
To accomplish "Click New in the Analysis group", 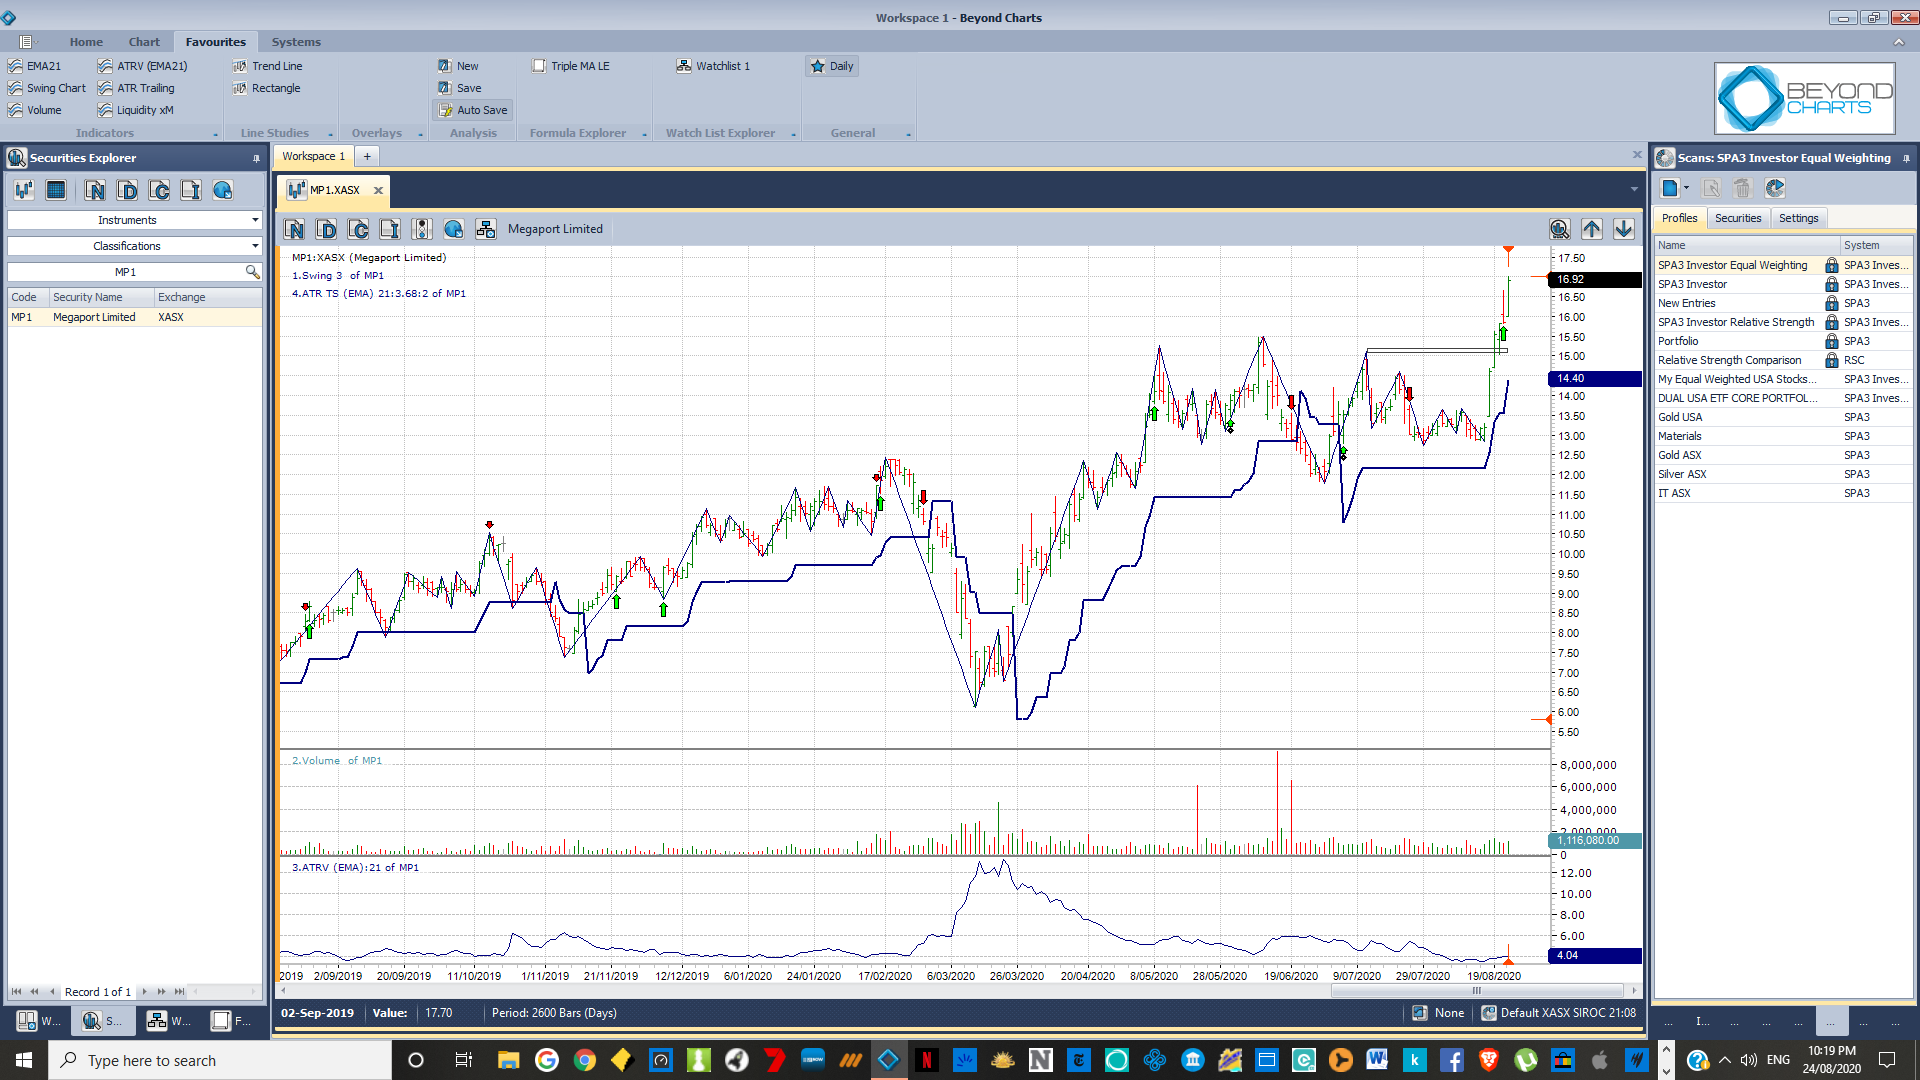I will (x=458, y=66).
